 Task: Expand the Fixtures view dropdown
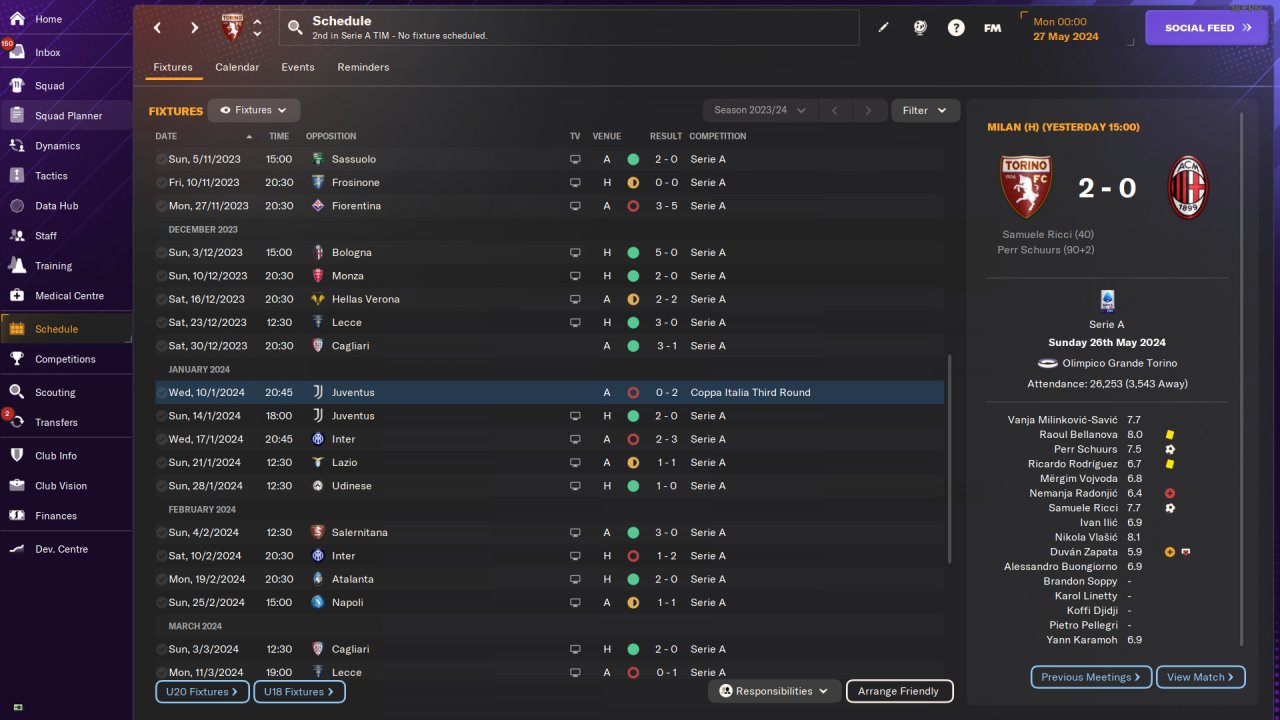coord(254,110)
